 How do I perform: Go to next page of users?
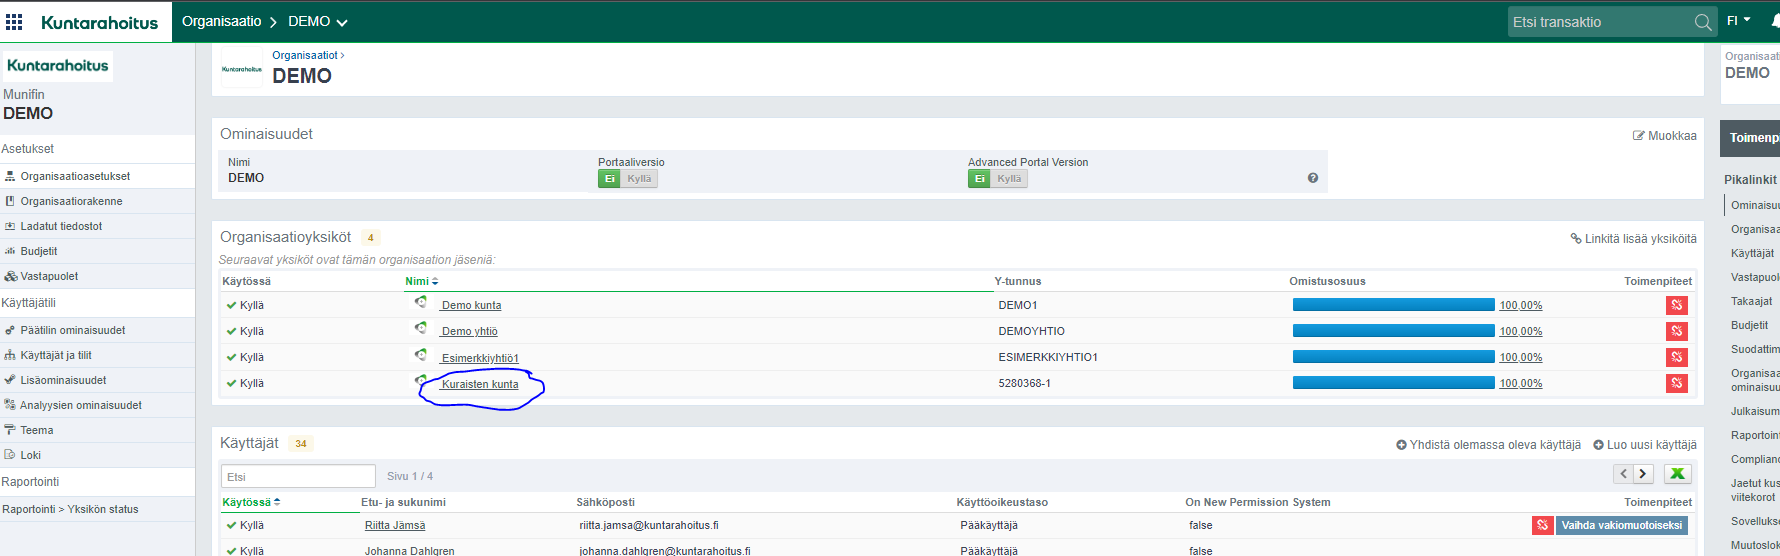tap(1643, 474)
